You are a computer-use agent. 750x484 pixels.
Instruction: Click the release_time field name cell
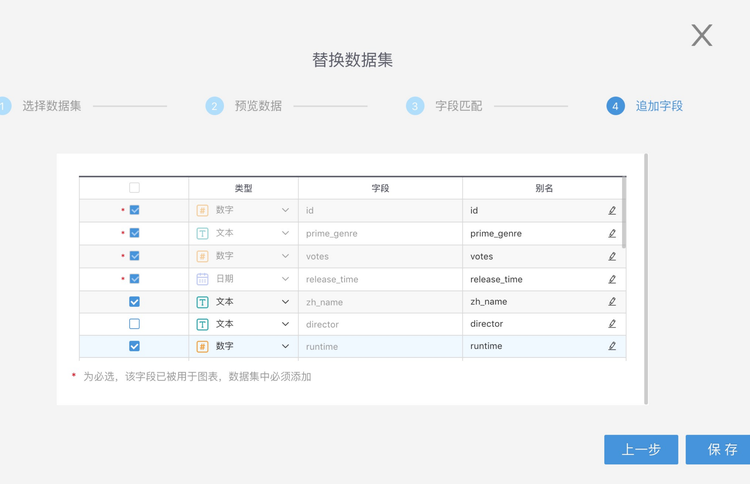click(380, 279)
